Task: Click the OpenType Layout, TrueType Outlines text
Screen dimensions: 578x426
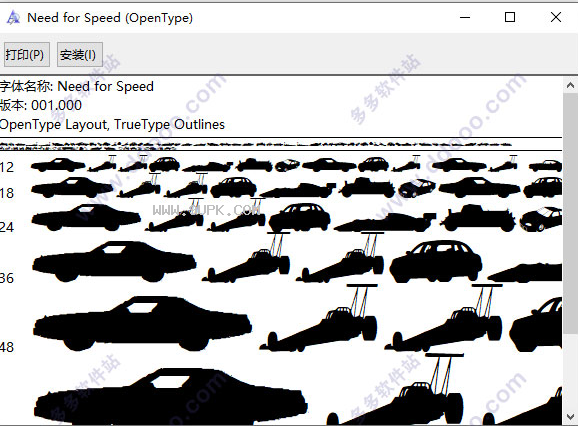Action: point(112,125)
